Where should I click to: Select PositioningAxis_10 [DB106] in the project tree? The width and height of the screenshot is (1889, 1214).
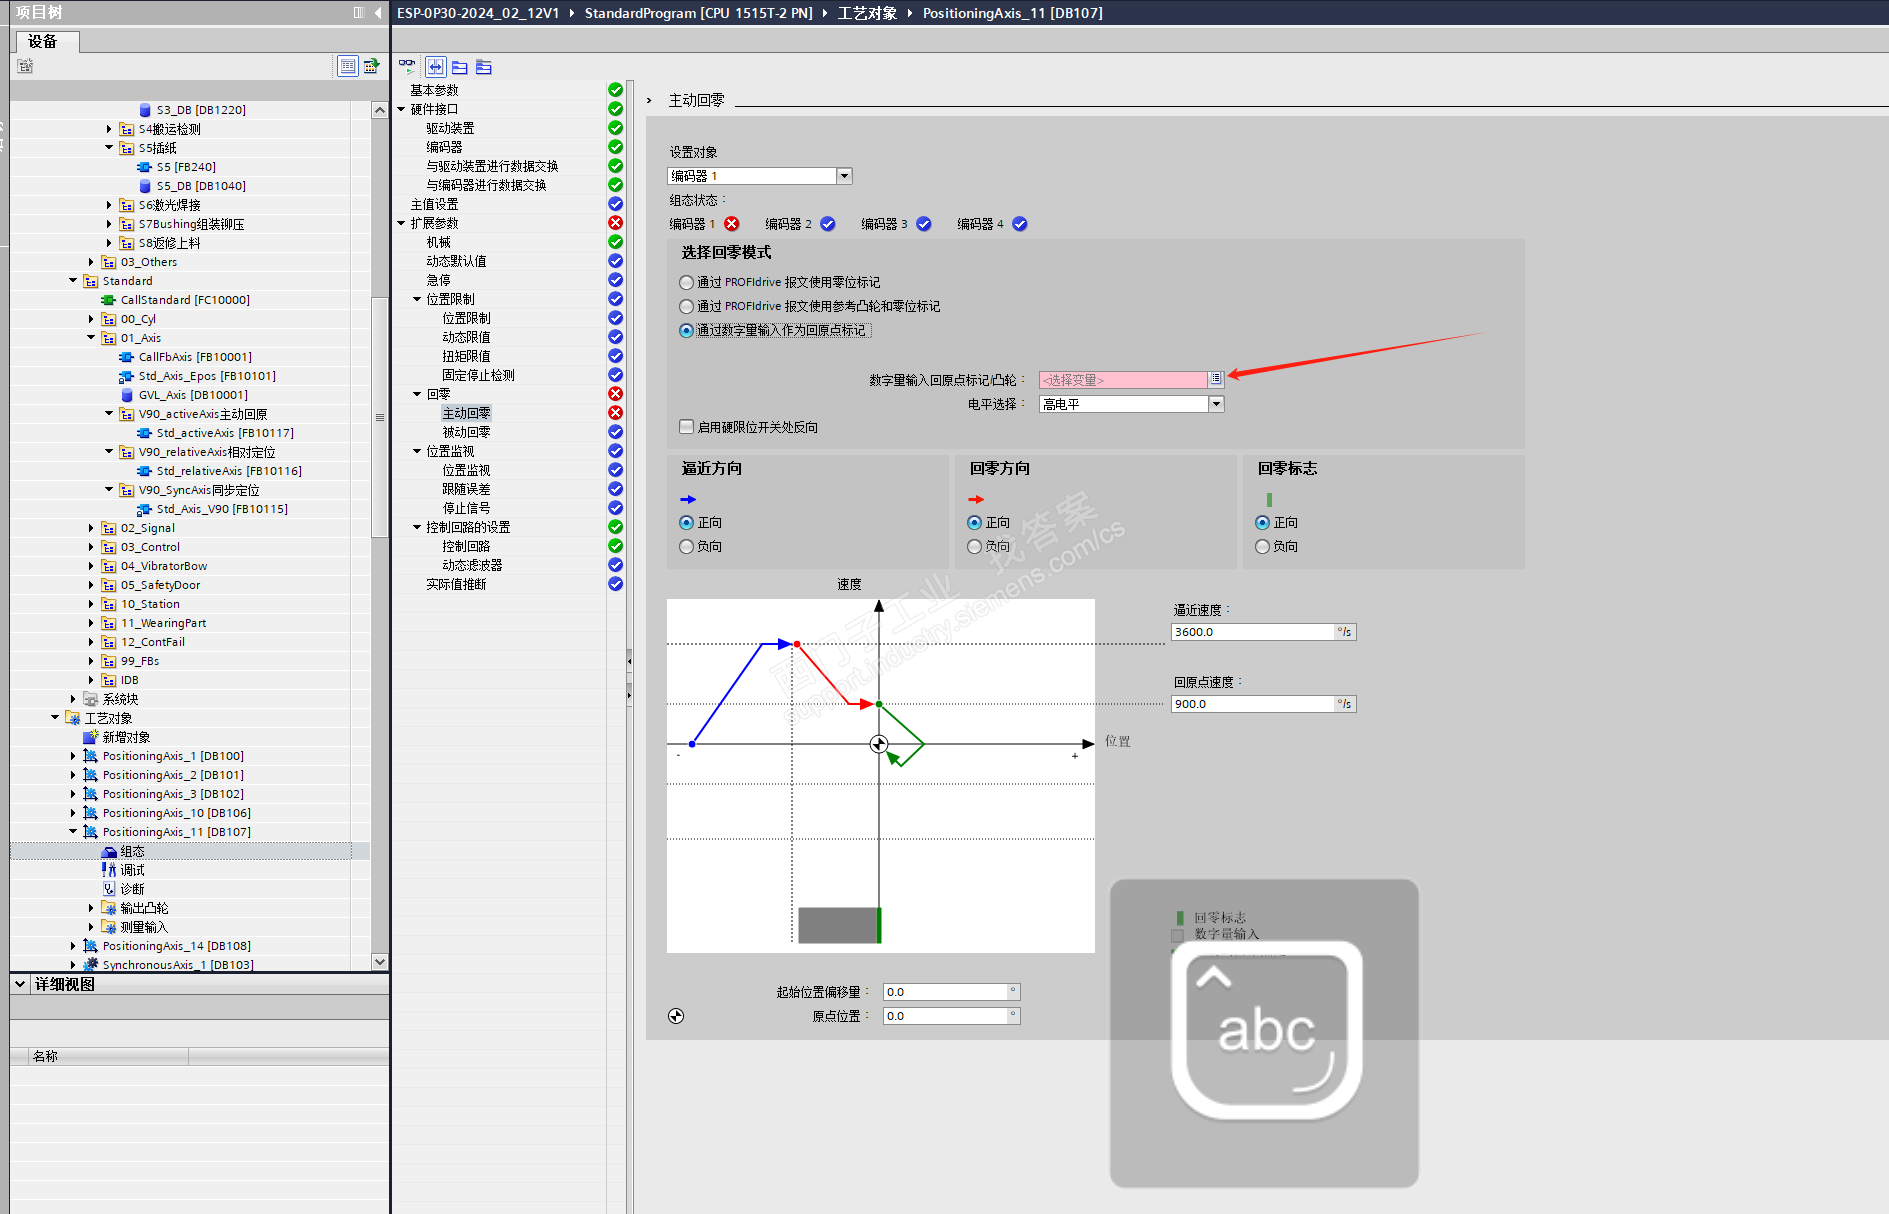pyautogui.click(x=177, y=813)
